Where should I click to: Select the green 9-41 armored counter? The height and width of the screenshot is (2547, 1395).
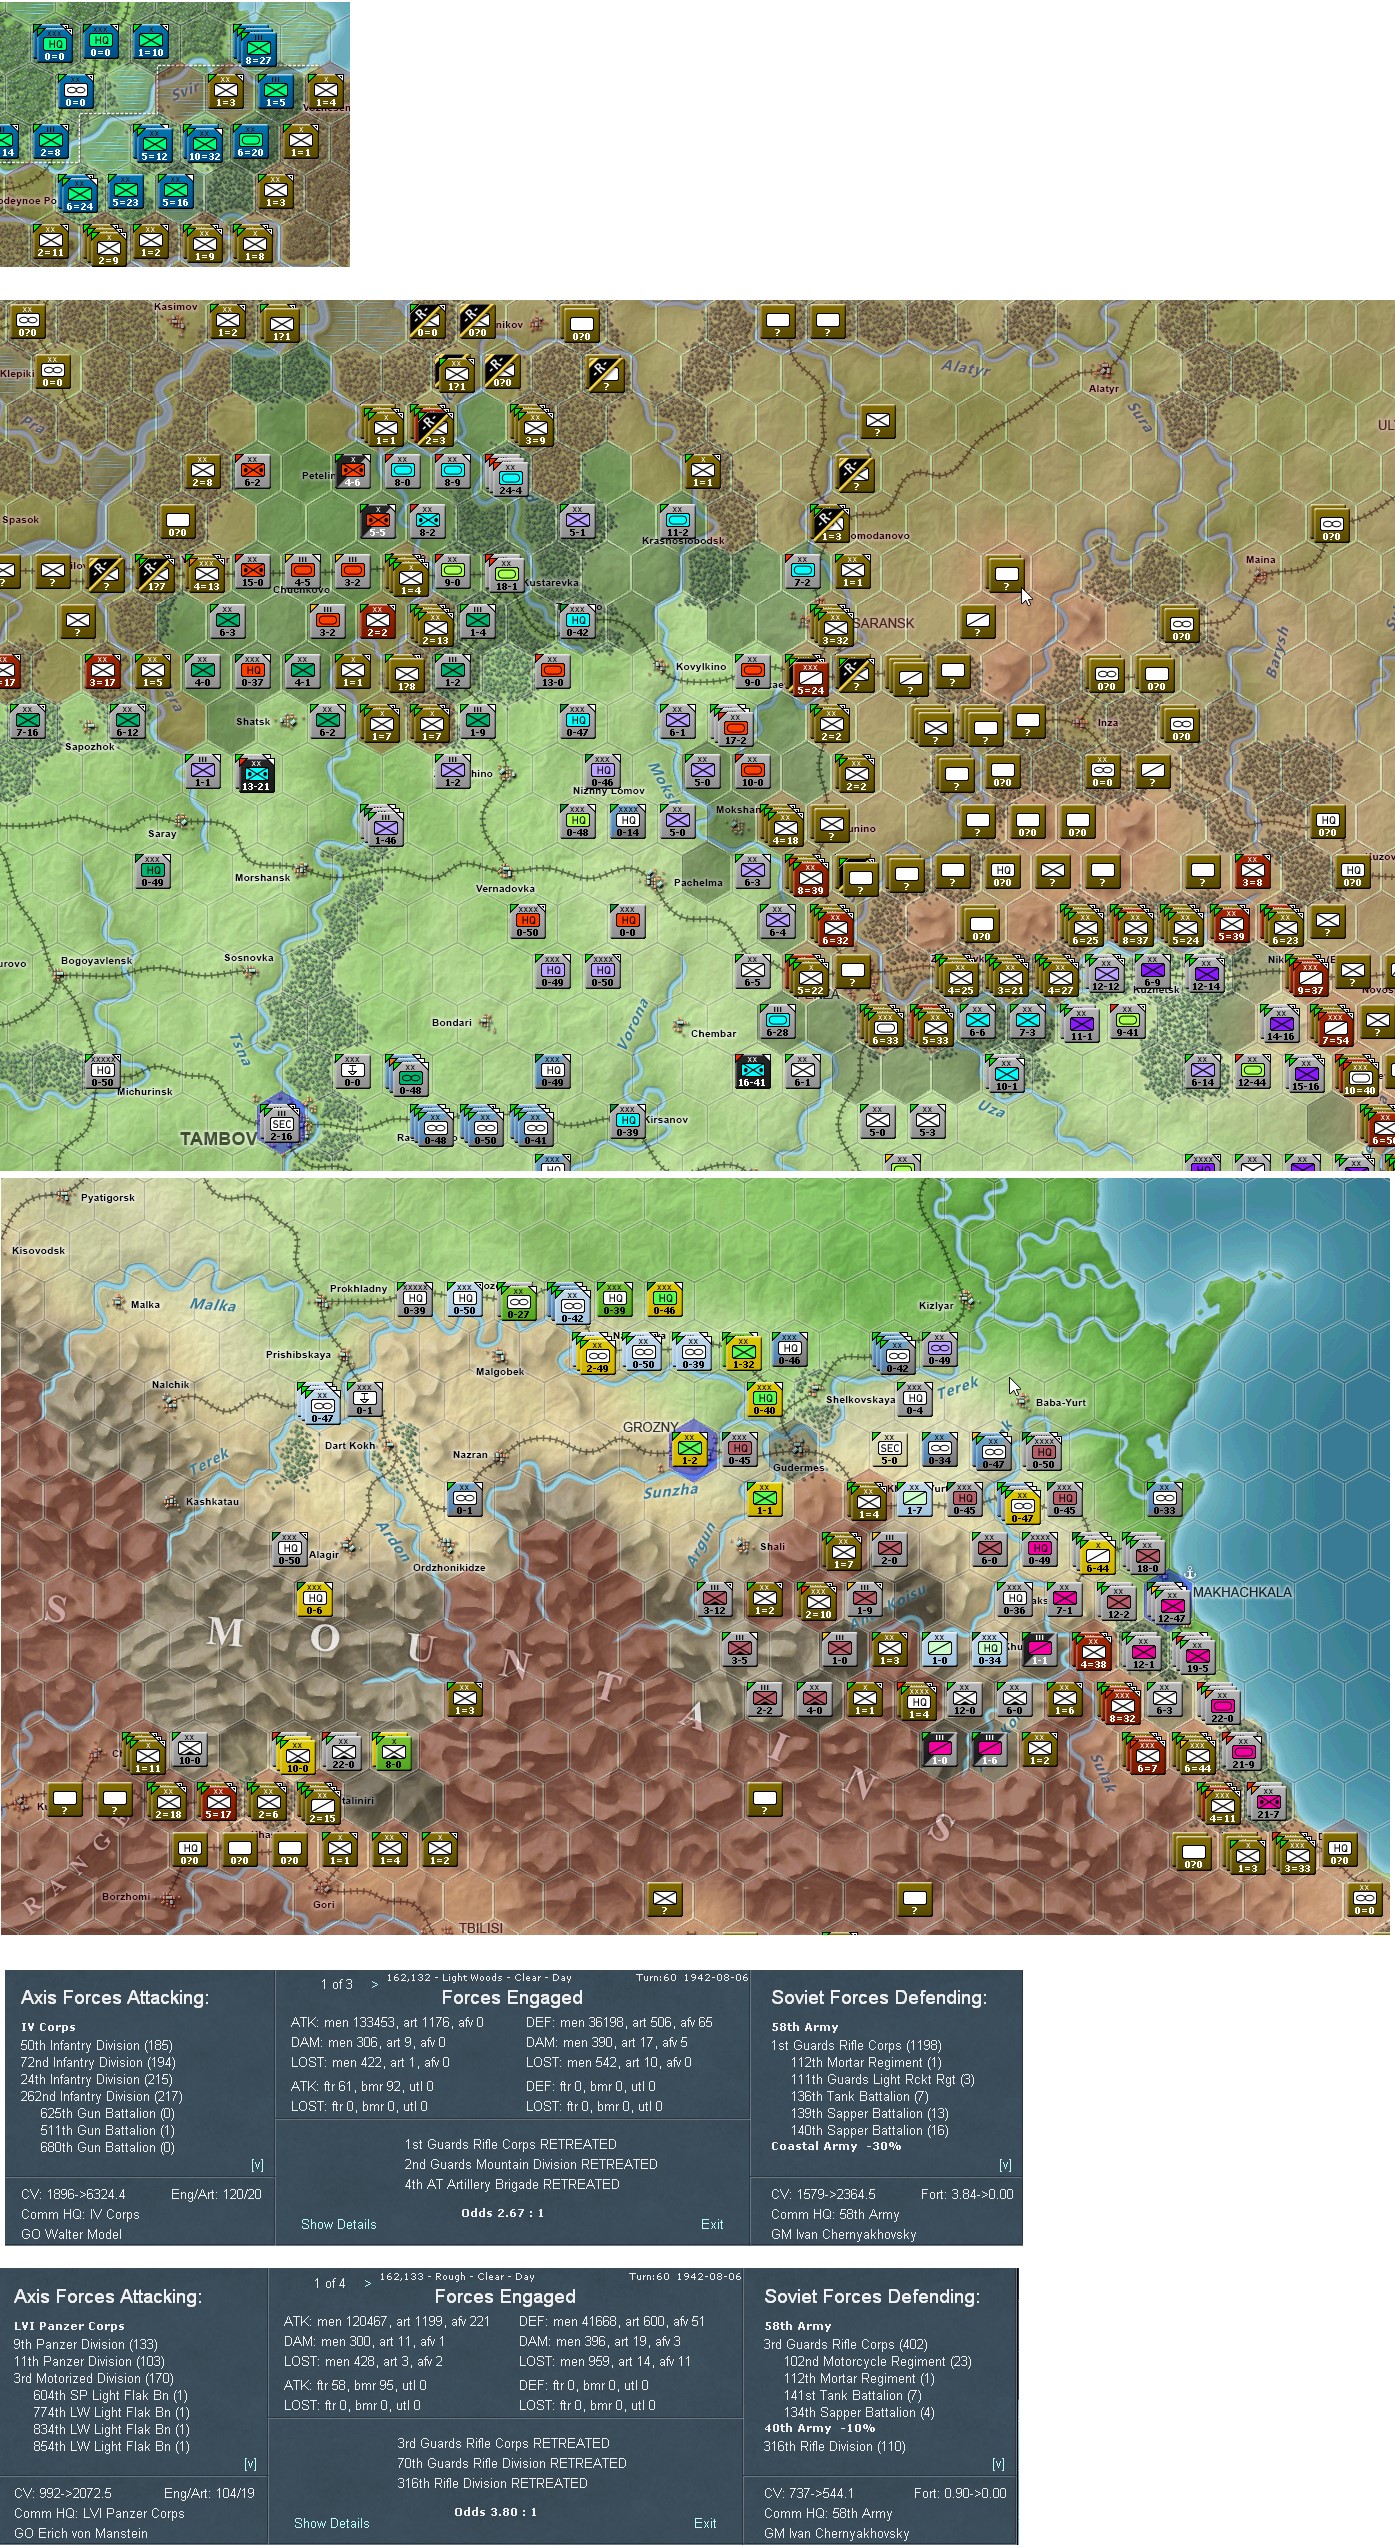(1127, 1020)
